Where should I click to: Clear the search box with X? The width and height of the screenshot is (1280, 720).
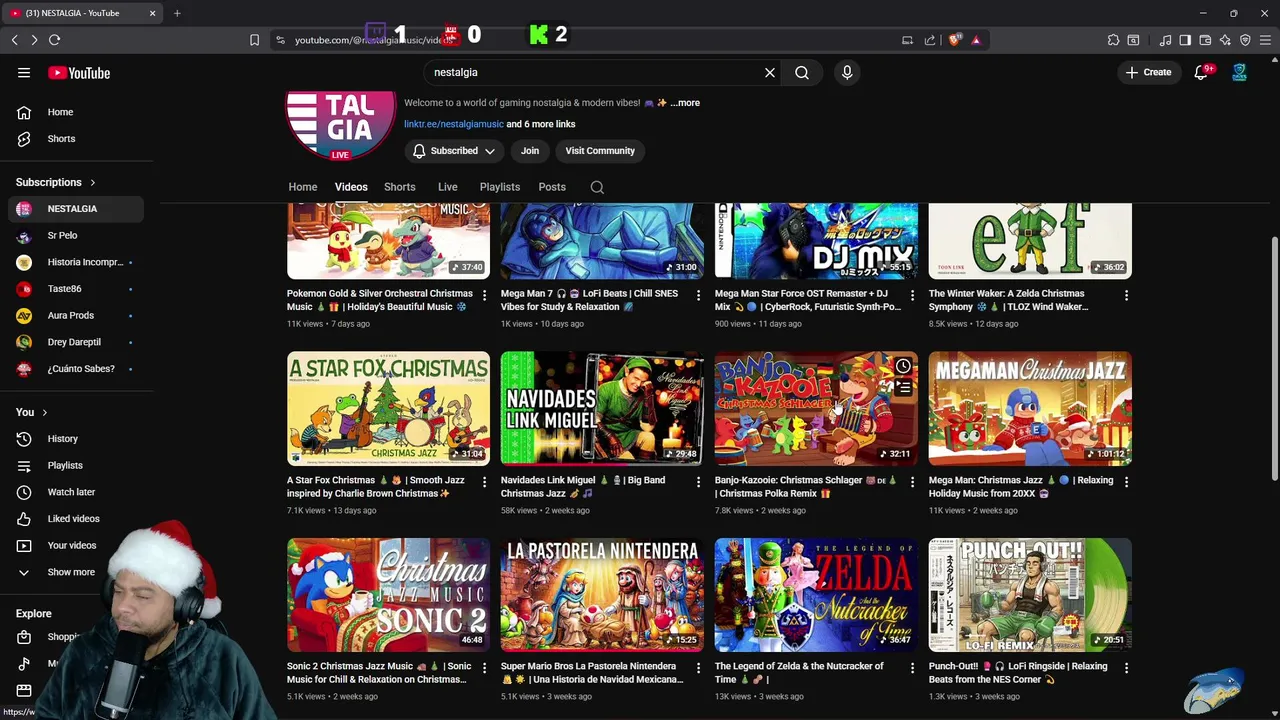[x=770, y=73]
